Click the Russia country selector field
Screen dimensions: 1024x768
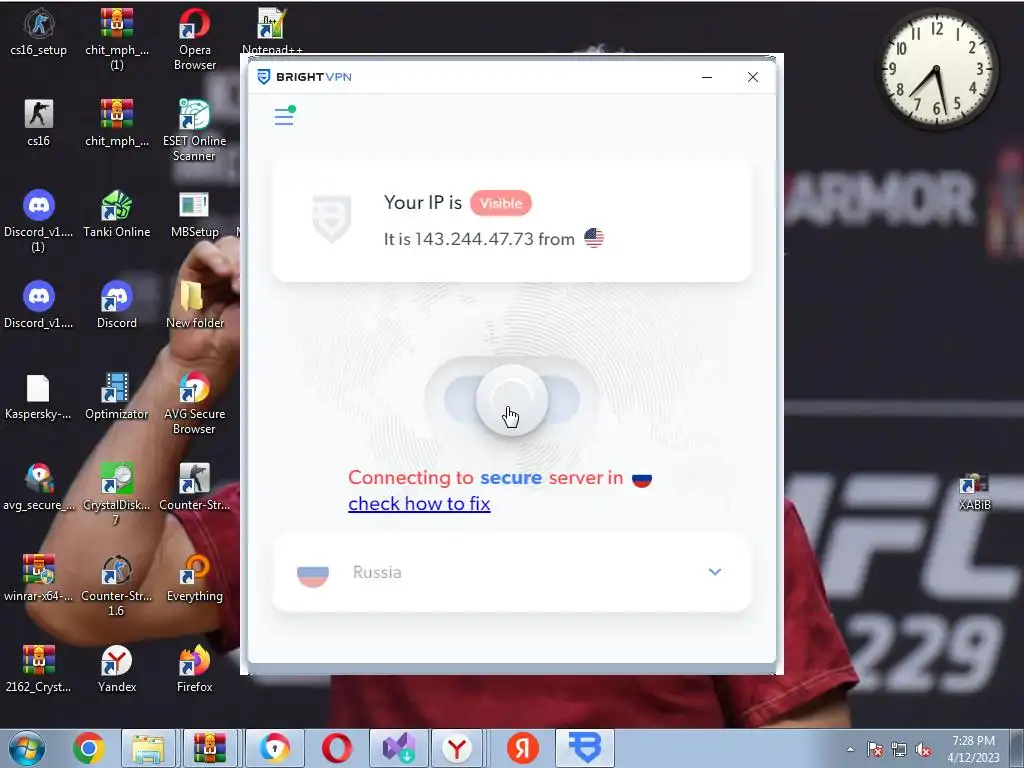click(511, 573)
